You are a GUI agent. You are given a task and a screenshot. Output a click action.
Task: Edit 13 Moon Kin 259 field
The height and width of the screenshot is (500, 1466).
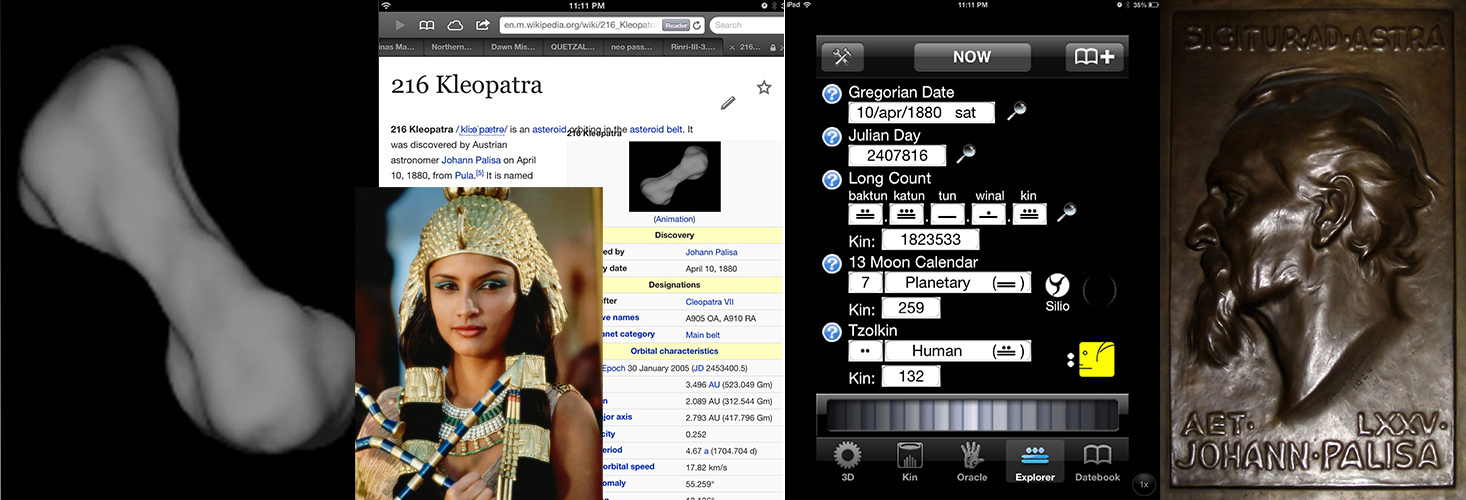click(911, 308)
